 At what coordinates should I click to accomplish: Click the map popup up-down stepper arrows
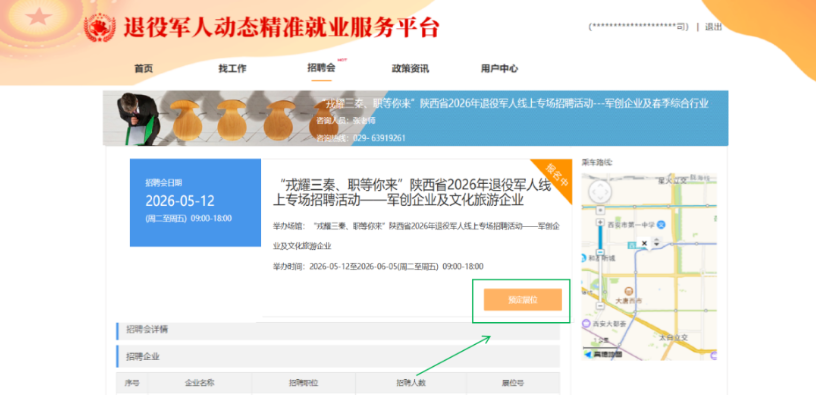656,243
